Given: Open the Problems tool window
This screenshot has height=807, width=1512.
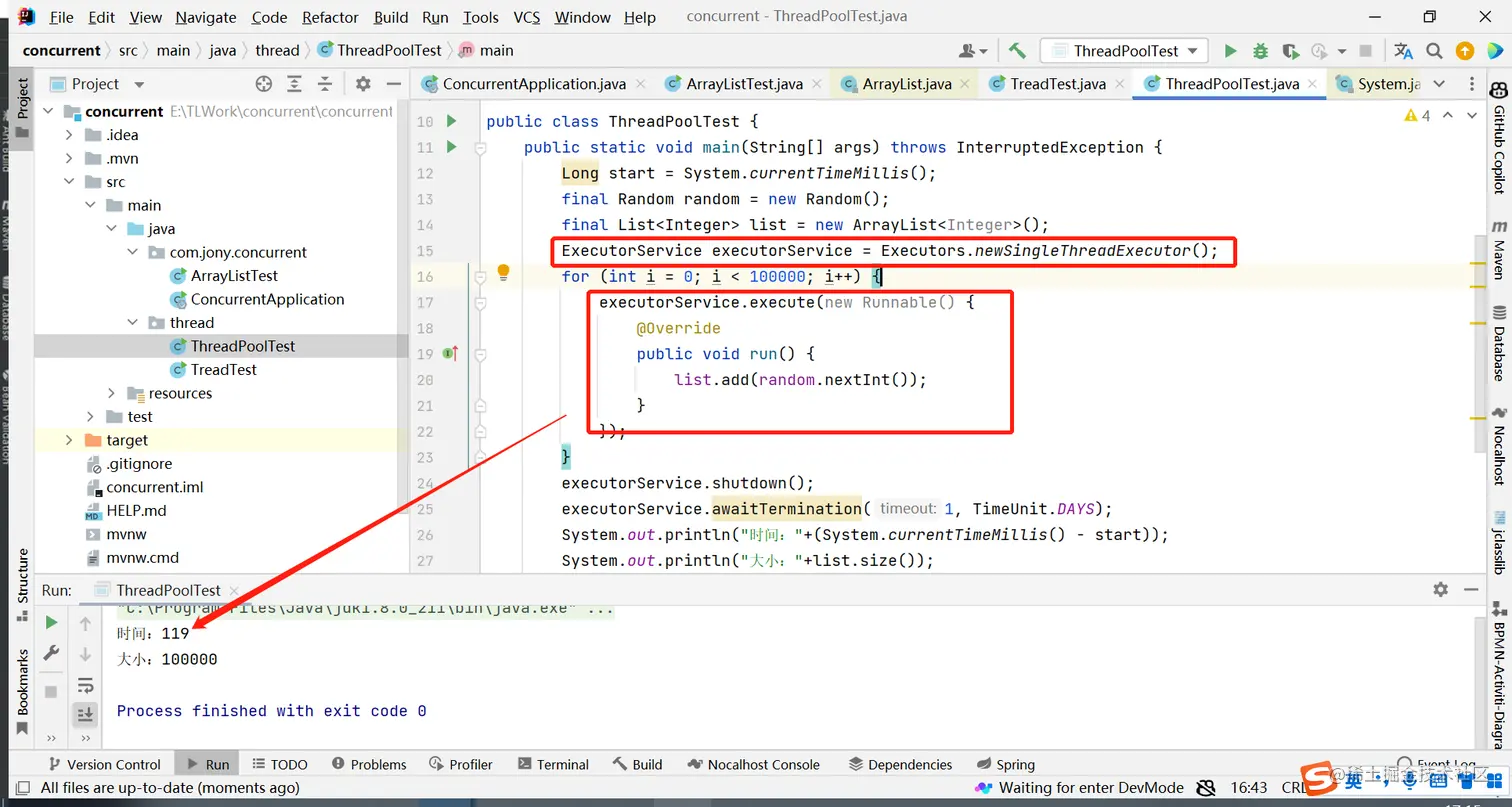Looking at the screenshot, I should 367,764.
